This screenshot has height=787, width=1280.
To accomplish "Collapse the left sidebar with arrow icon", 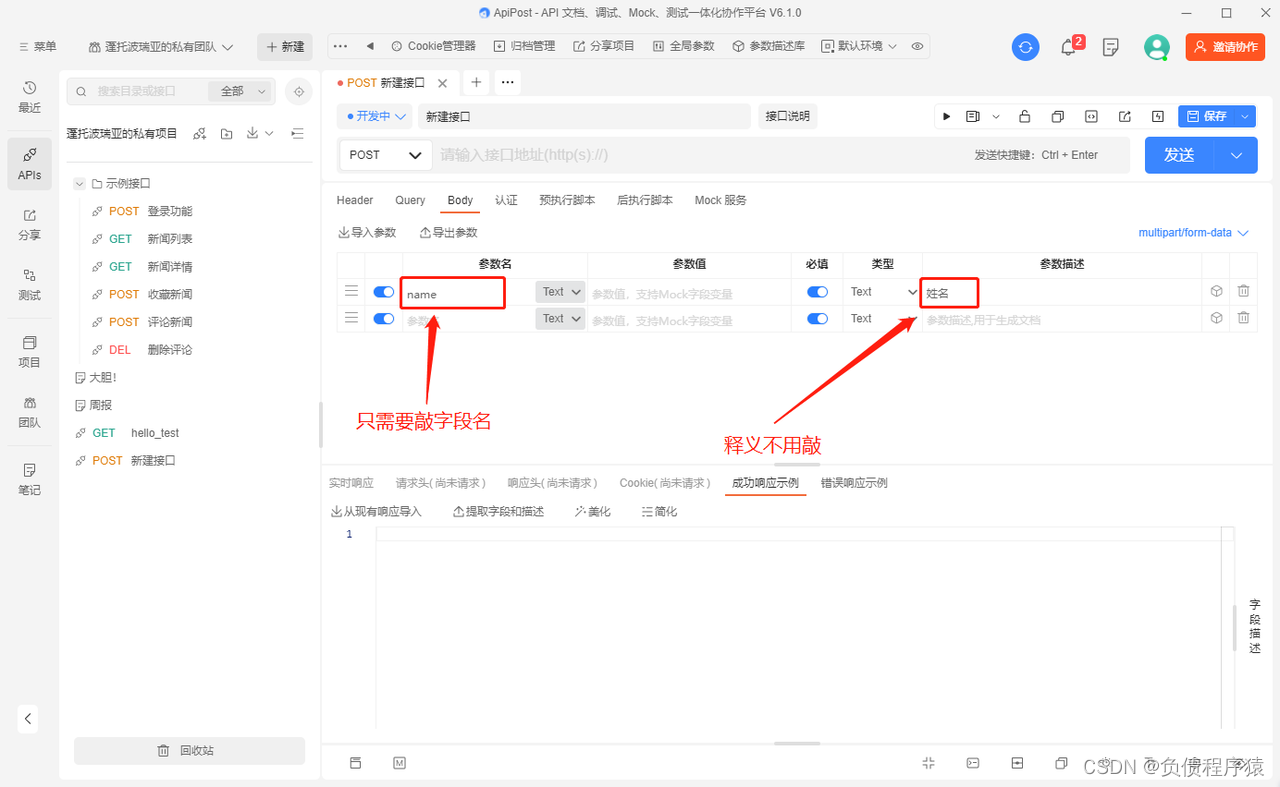I will tap(29, 718).
